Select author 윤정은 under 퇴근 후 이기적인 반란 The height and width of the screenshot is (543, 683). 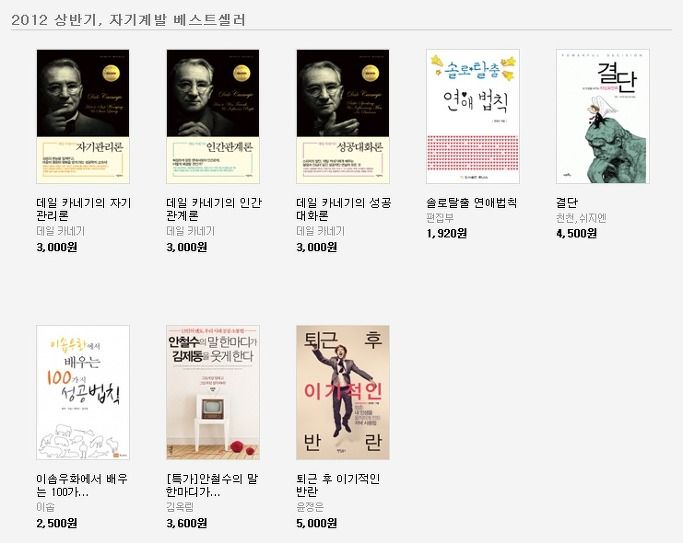click(310, 507)
